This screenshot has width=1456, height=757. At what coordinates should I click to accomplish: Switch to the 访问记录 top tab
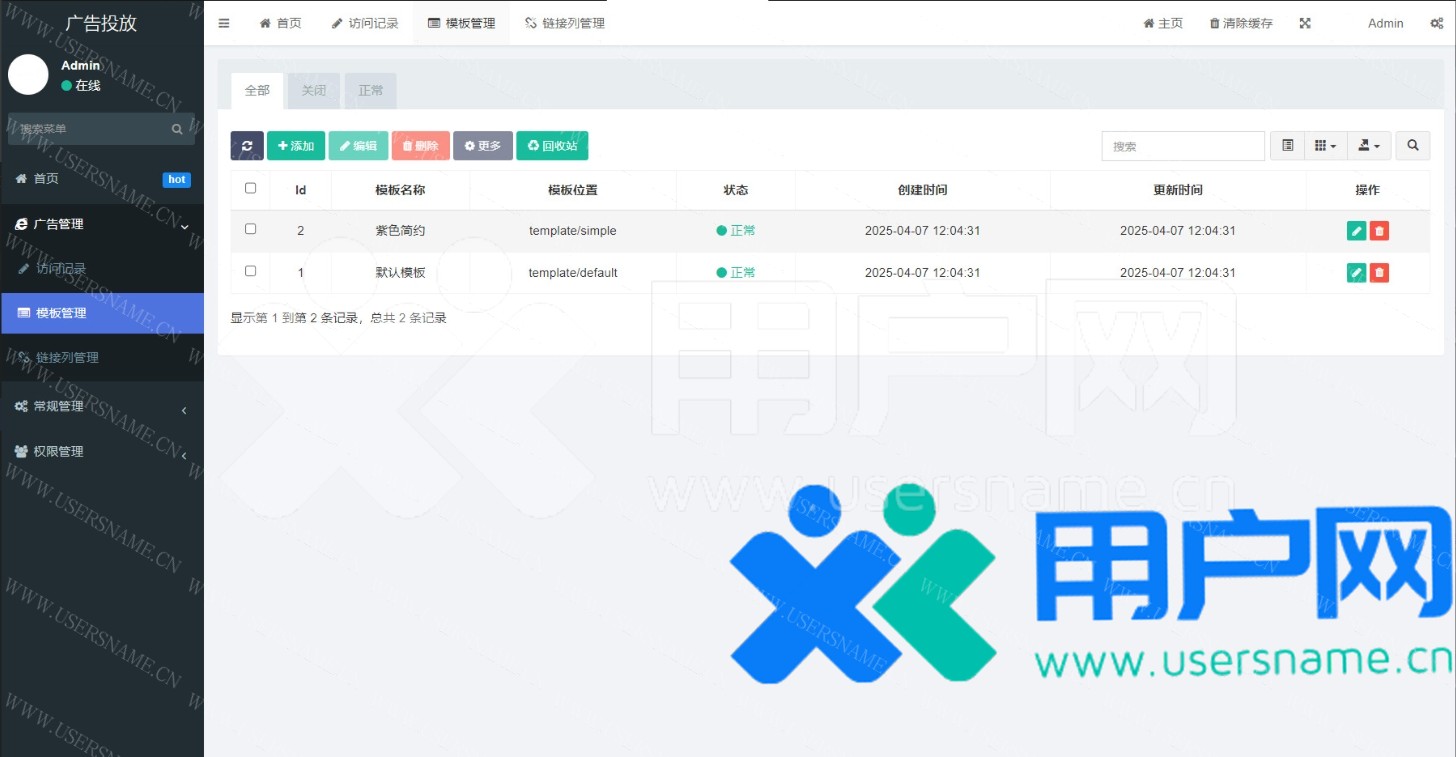click(x=365, y=23)
